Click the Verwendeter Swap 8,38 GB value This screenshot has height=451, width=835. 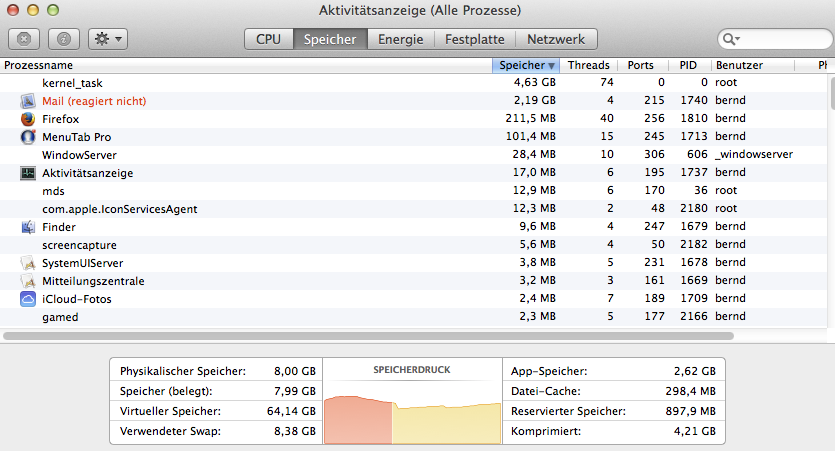(x=295, y=431)
